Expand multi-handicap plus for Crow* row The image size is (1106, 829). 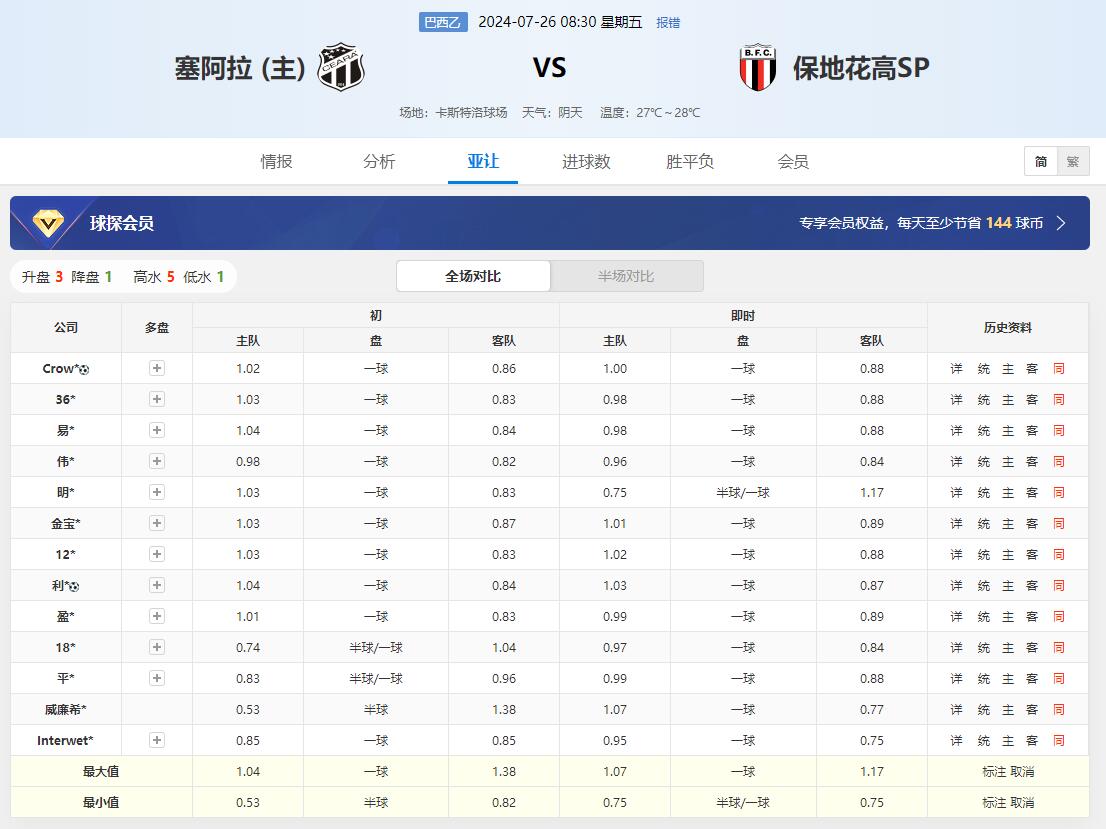point(157,368)
